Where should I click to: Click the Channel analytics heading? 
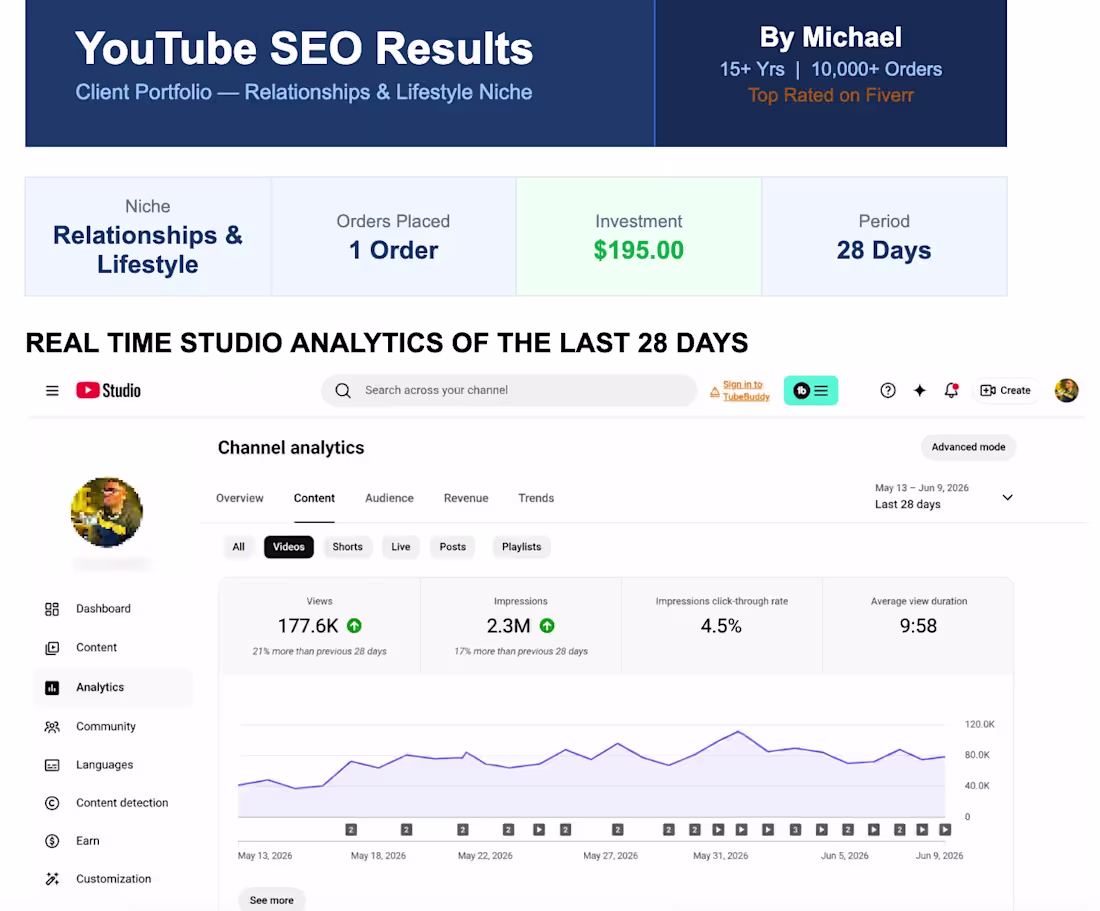click(x=291, y=447)
